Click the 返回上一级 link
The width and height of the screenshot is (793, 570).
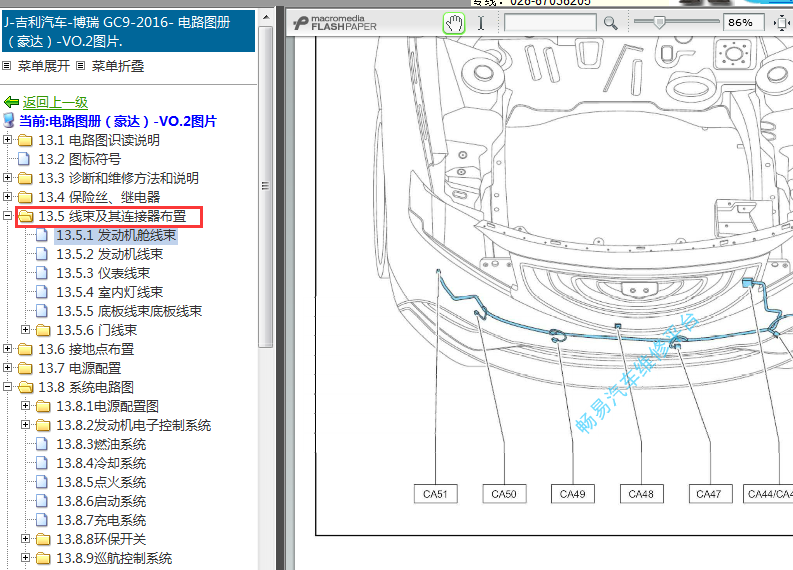(55, 102)
